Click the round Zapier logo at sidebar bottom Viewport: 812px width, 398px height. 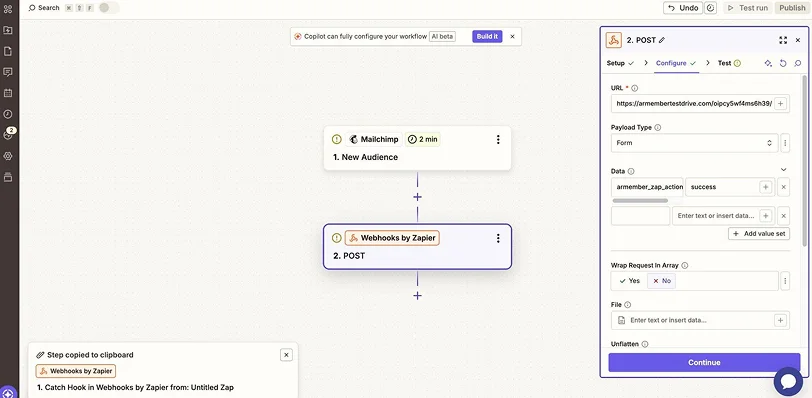pyautogui.click(x=8, y=393)
